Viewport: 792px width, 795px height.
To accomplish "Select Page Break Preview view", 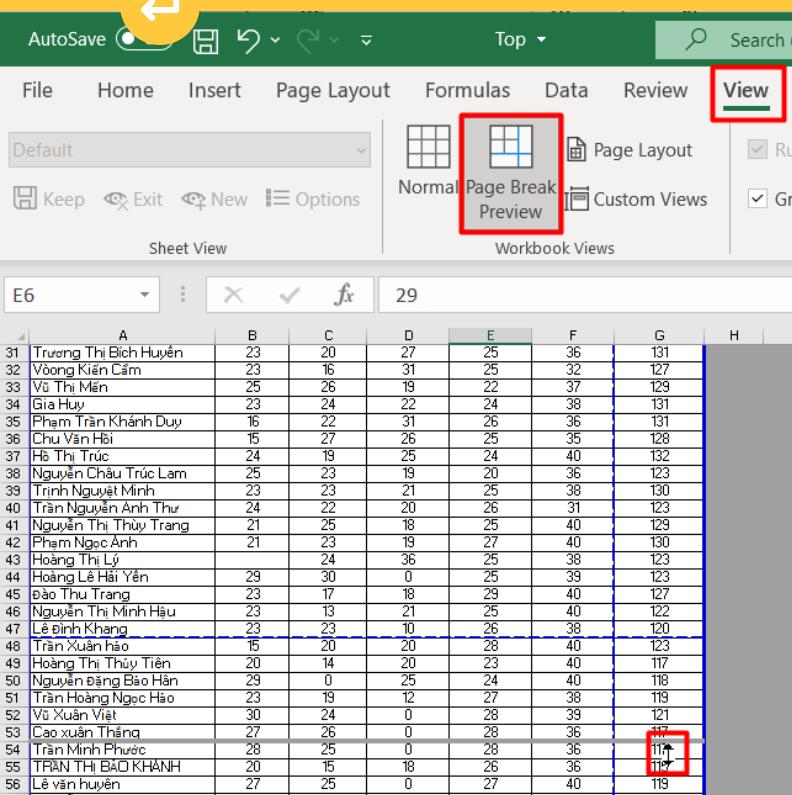I will (x=510, y=172).
